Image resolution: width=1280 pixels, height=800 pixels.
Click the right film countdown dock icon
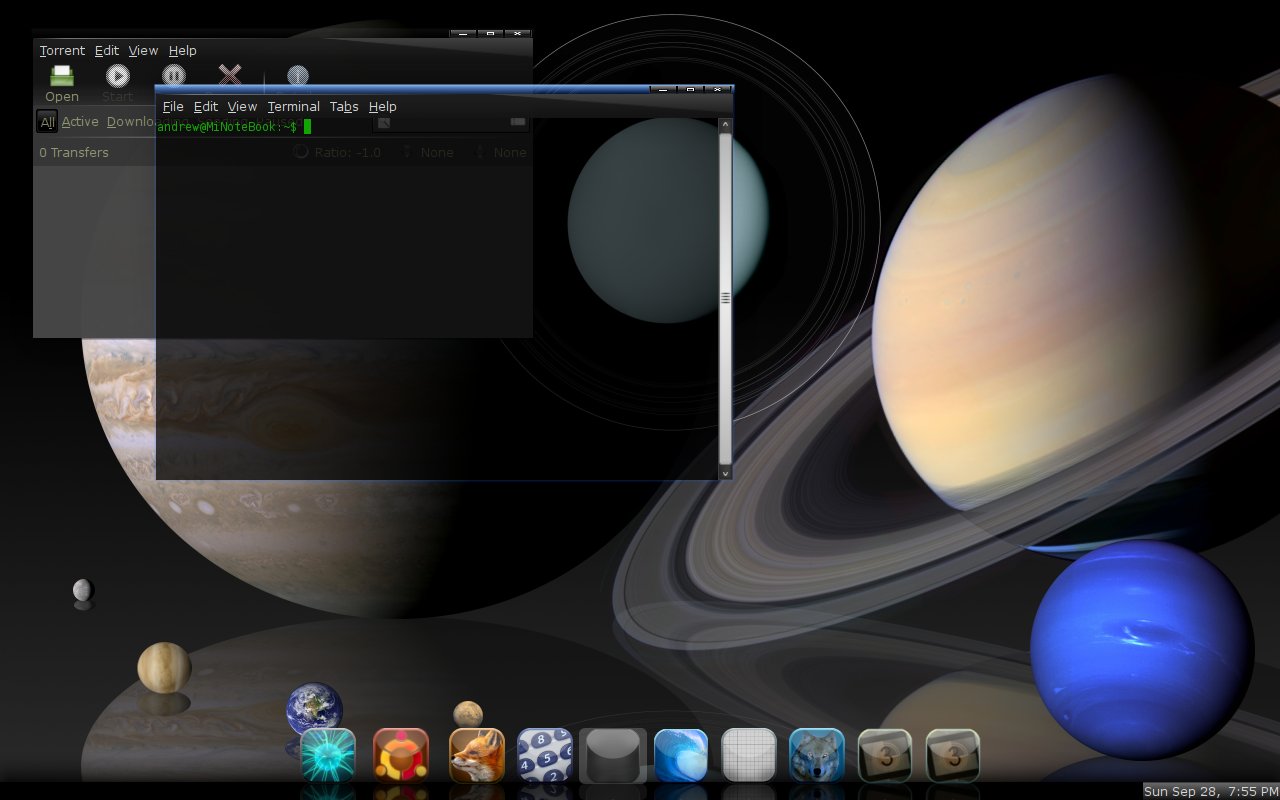953,755
